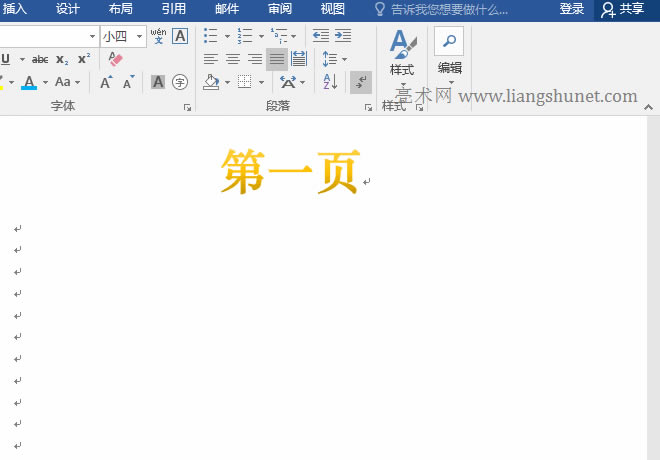Apply the blue font color A
660x460 pixels.
pyautogui.click(x=29, y=82)
